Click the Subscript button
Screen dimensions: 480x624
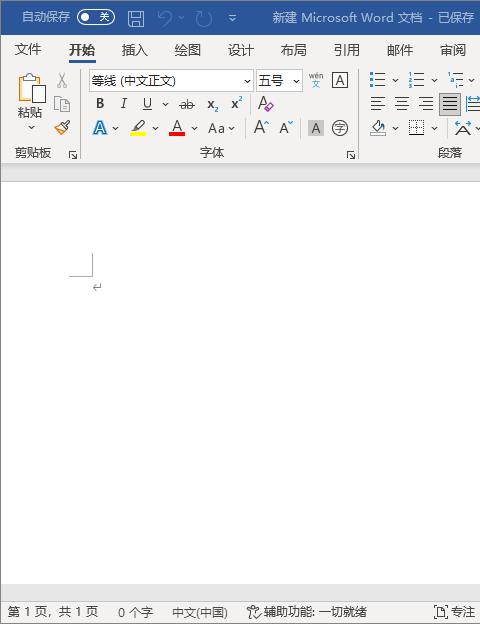[213, 105]
